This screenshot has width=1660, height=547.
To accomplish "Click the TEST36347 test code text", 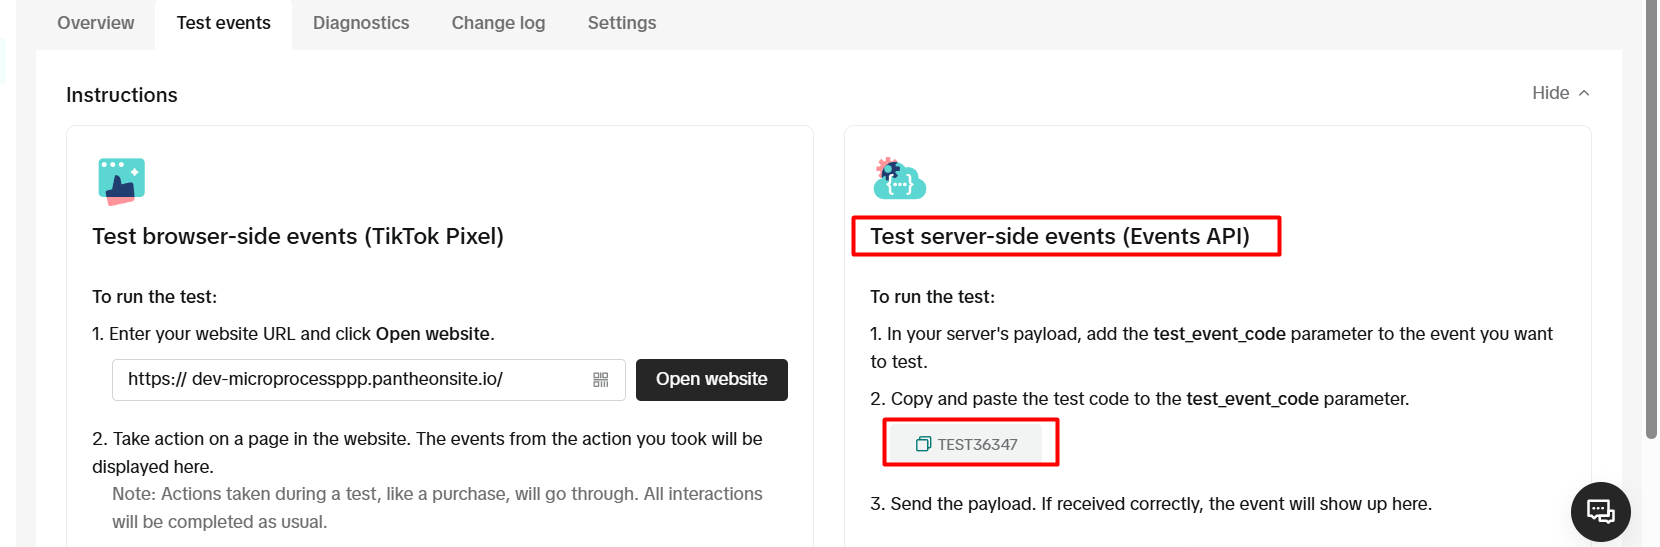I will tap(977, 444).
